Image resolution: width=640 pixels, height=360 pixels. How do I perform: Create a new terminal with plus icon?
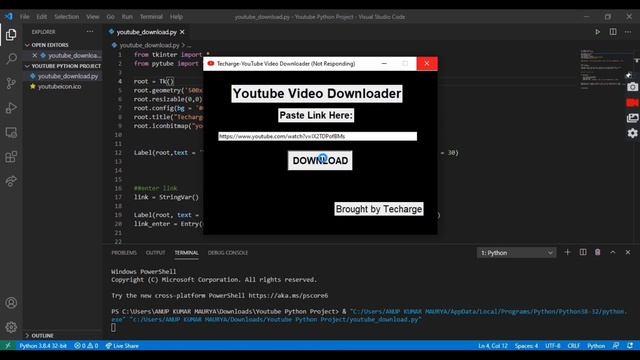point(567,252)
